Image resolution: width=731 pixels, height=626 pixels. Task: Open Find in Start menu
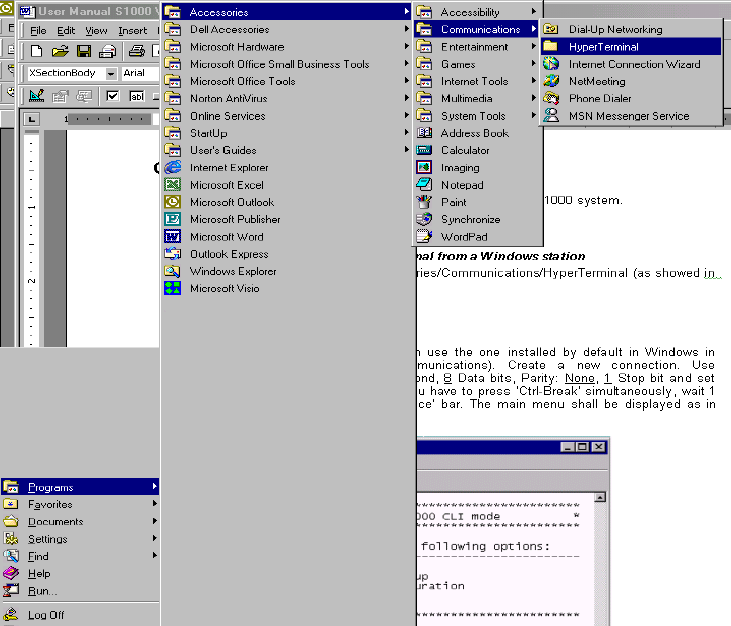[x=80, y=557]
